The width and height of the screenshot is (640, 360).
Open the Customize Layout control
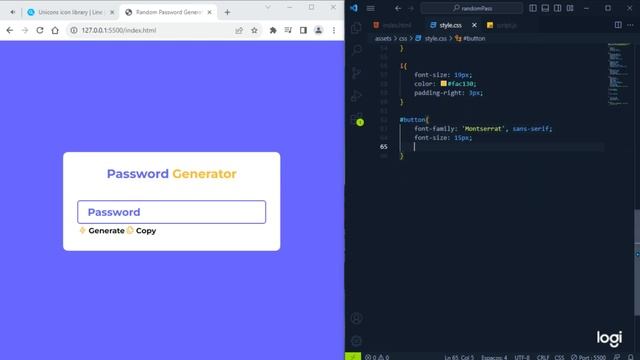[570, 8]
